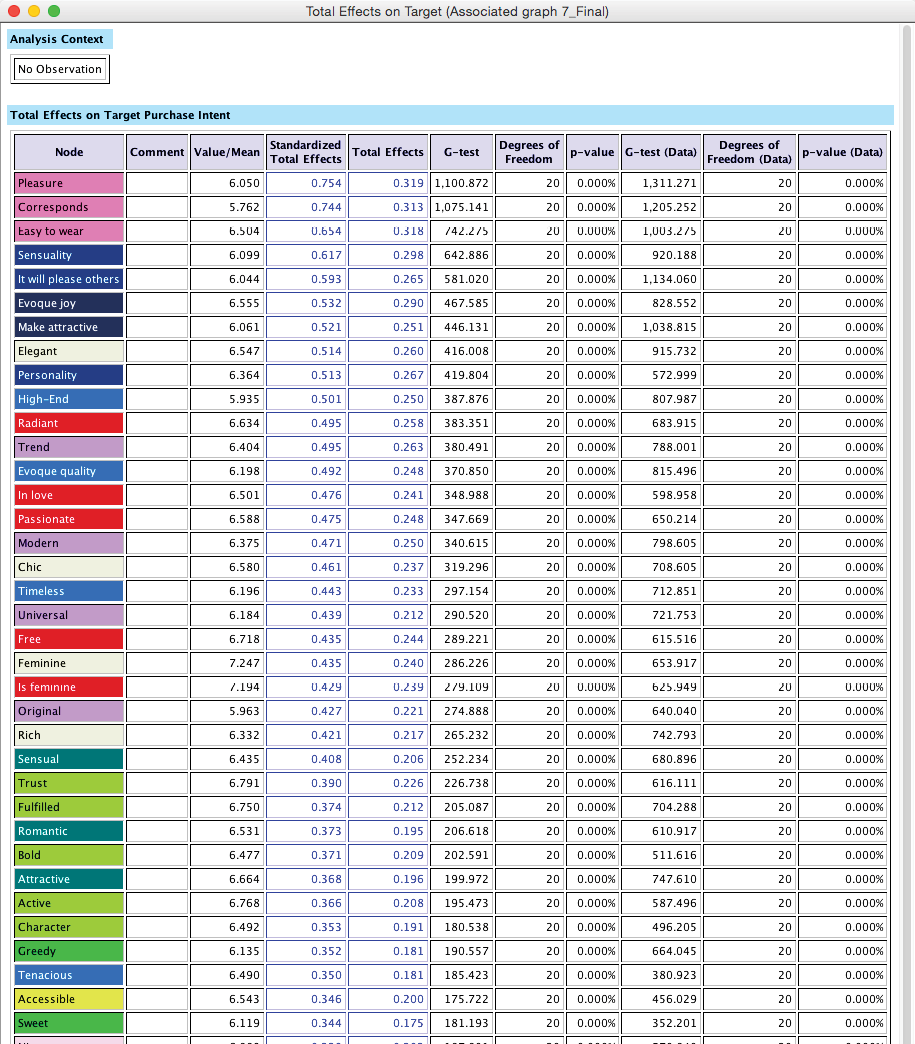Select the Easy to wear node cell
Screen dimensions: 915x1044
point(69,231)
